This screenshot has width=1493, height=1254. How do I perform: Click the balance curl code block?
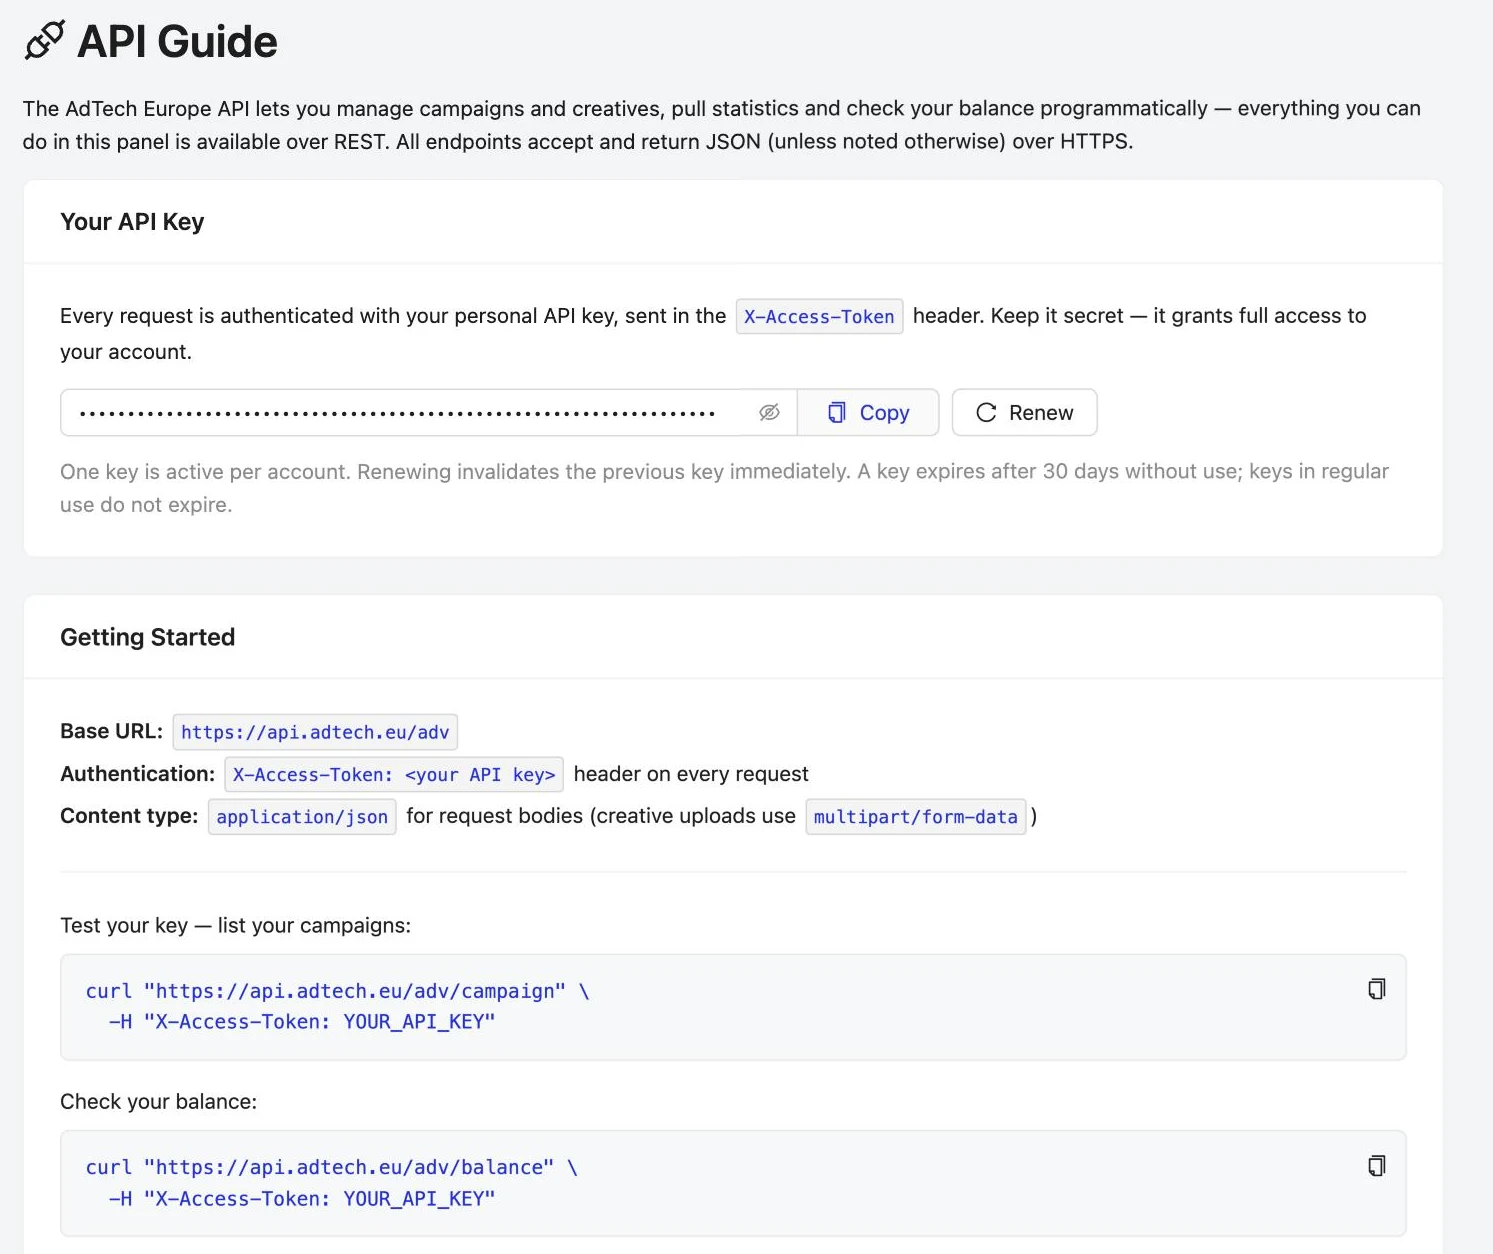pyautogui.click(x=733, y=1183)
